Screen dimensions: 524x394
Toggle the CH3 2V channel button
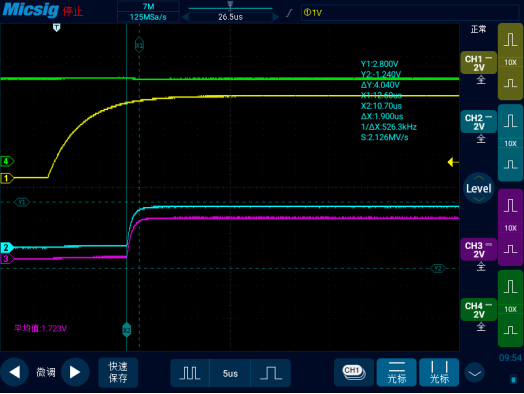478,250
